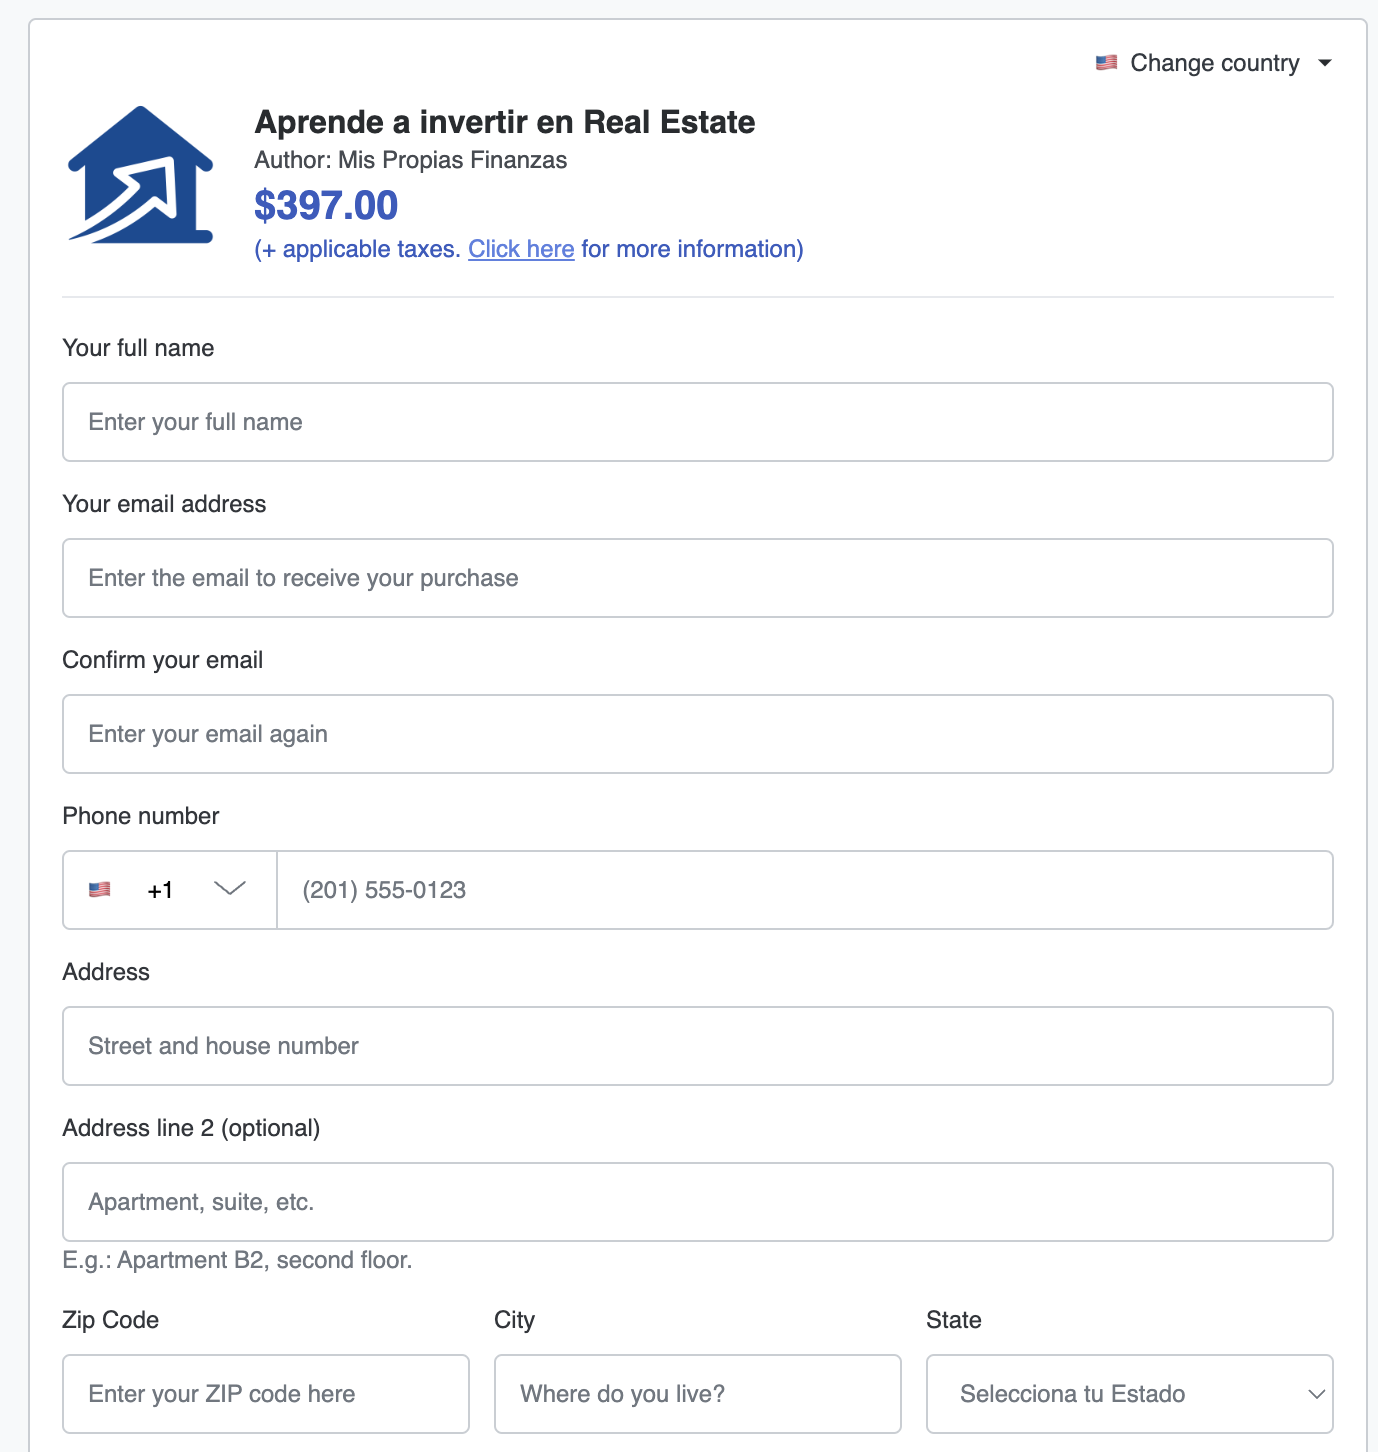Viewport: 1378px width, 1452px height.
Task: Click the blue house logo icon
Action: pyautogui.click(x=141, y=176)
